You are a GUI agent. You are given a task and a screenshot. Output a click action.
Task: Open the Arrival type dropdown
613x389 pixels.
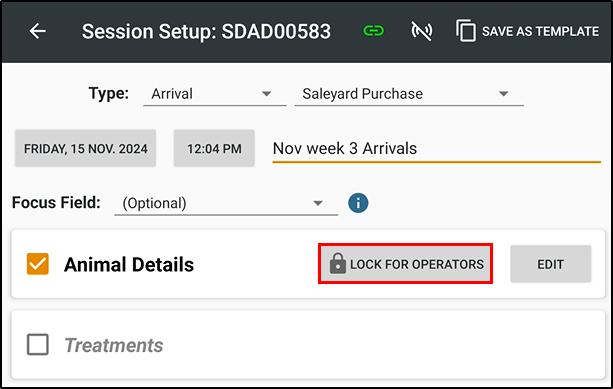click(215, 94)
